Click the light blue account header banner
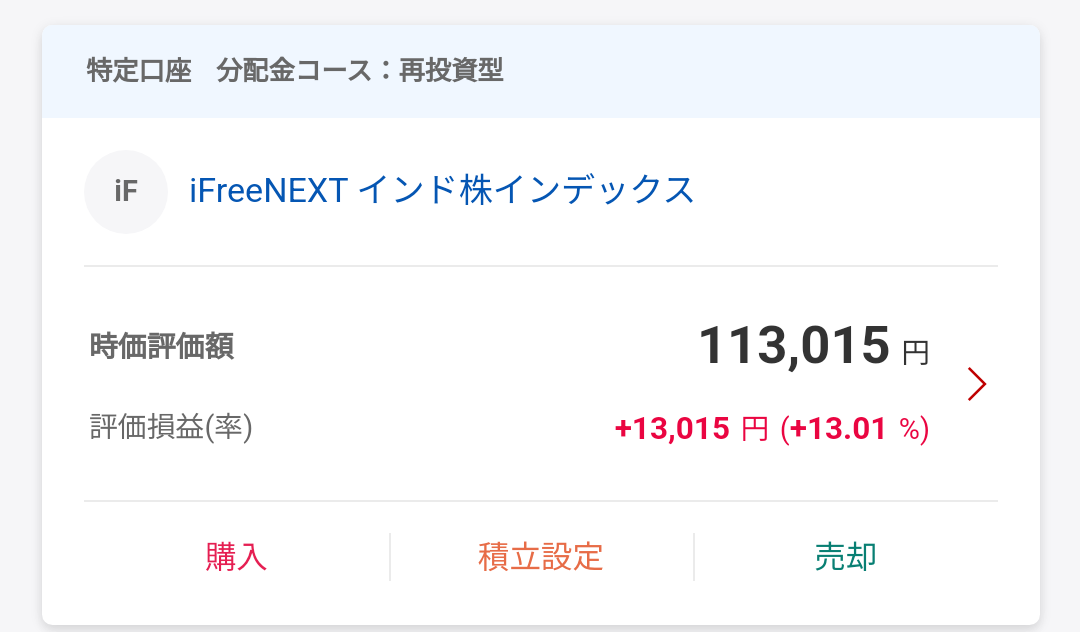Screen dimensions: 1080x632 (x=541, y=72)
